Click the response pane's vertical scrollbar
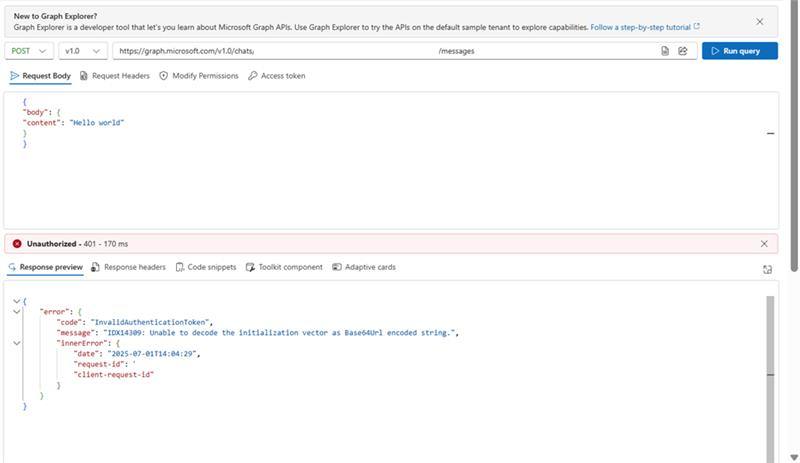 (770, 378)
